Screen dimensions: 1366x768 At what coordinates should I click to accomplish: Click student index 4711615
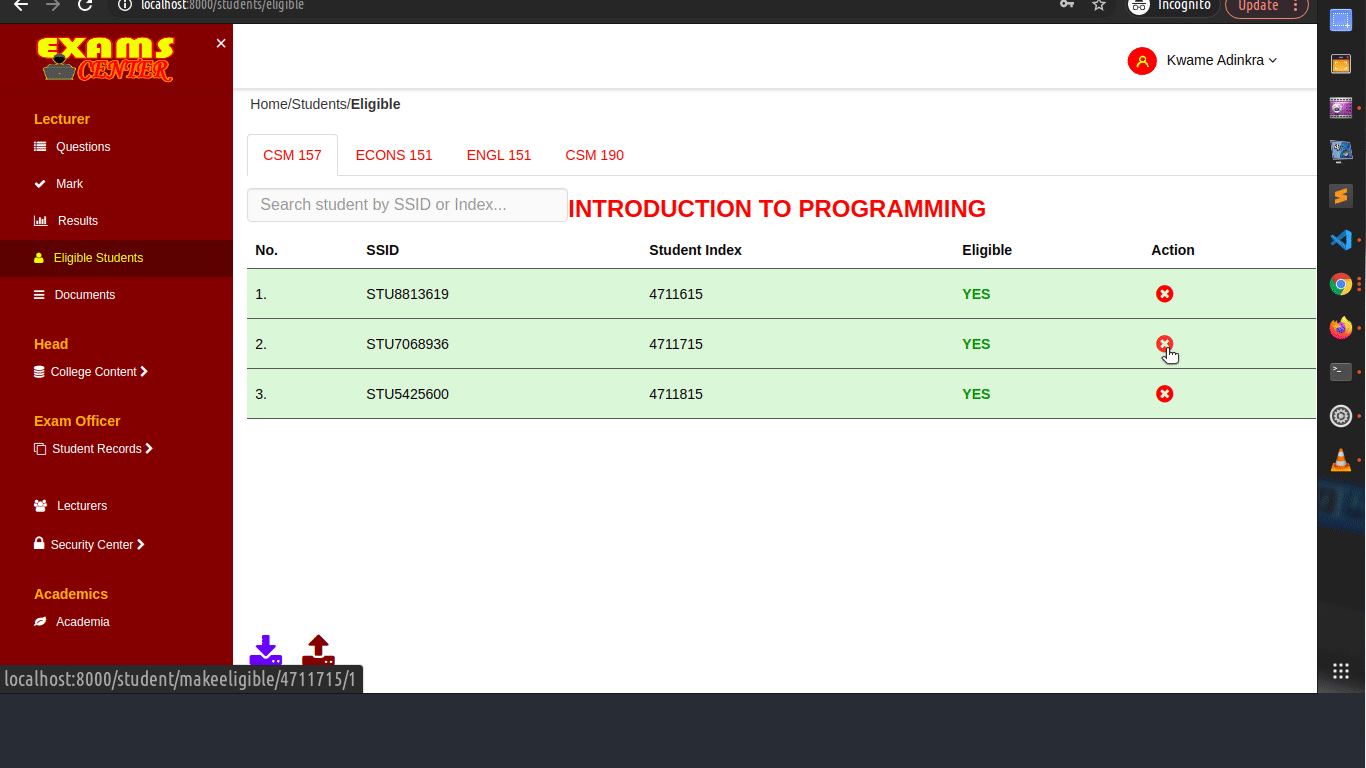676,294
